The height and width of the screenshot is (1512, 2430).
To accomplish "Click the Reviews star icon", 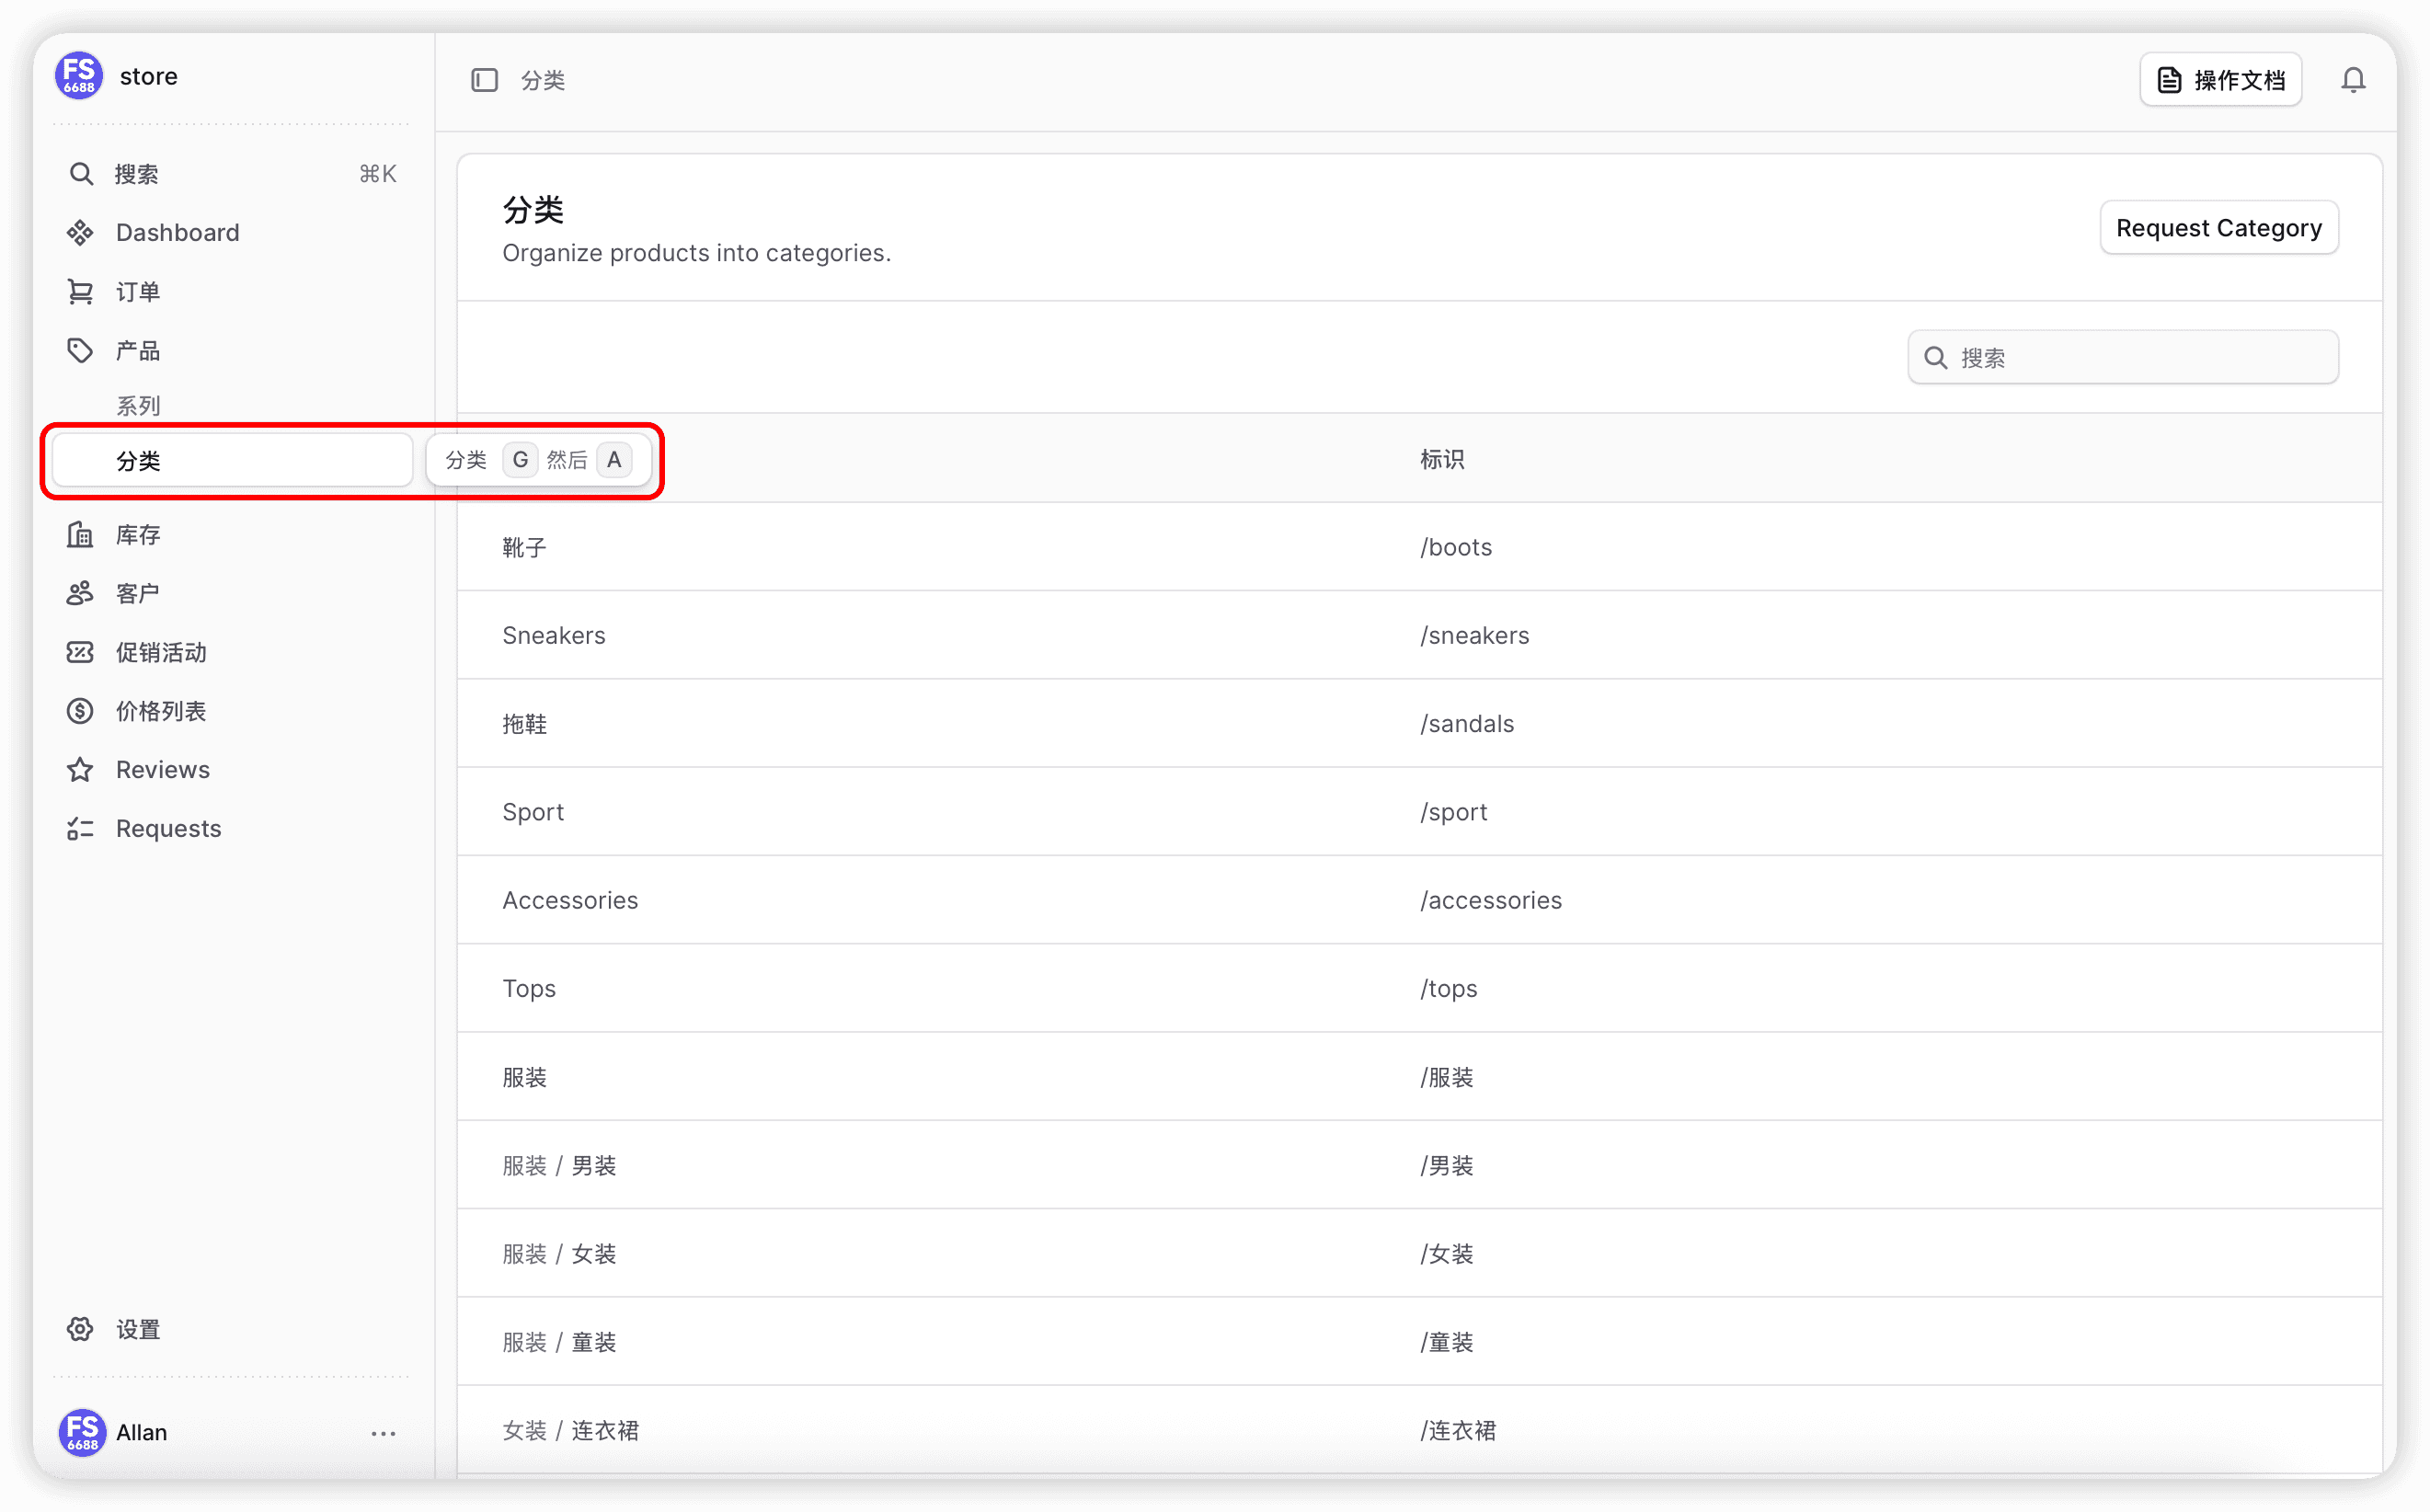I will point(80,770).
